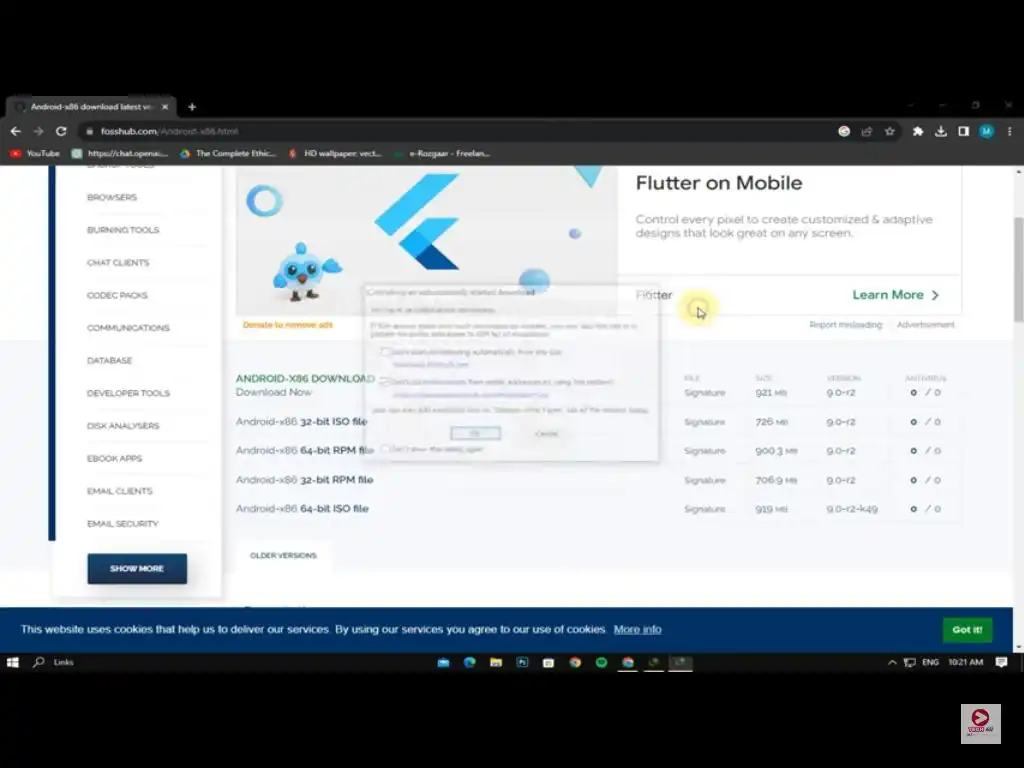This screenshot has height=768, width=1024.
Task: Download Android-x86 64-bit ISO file
Action: pos(302,509)
